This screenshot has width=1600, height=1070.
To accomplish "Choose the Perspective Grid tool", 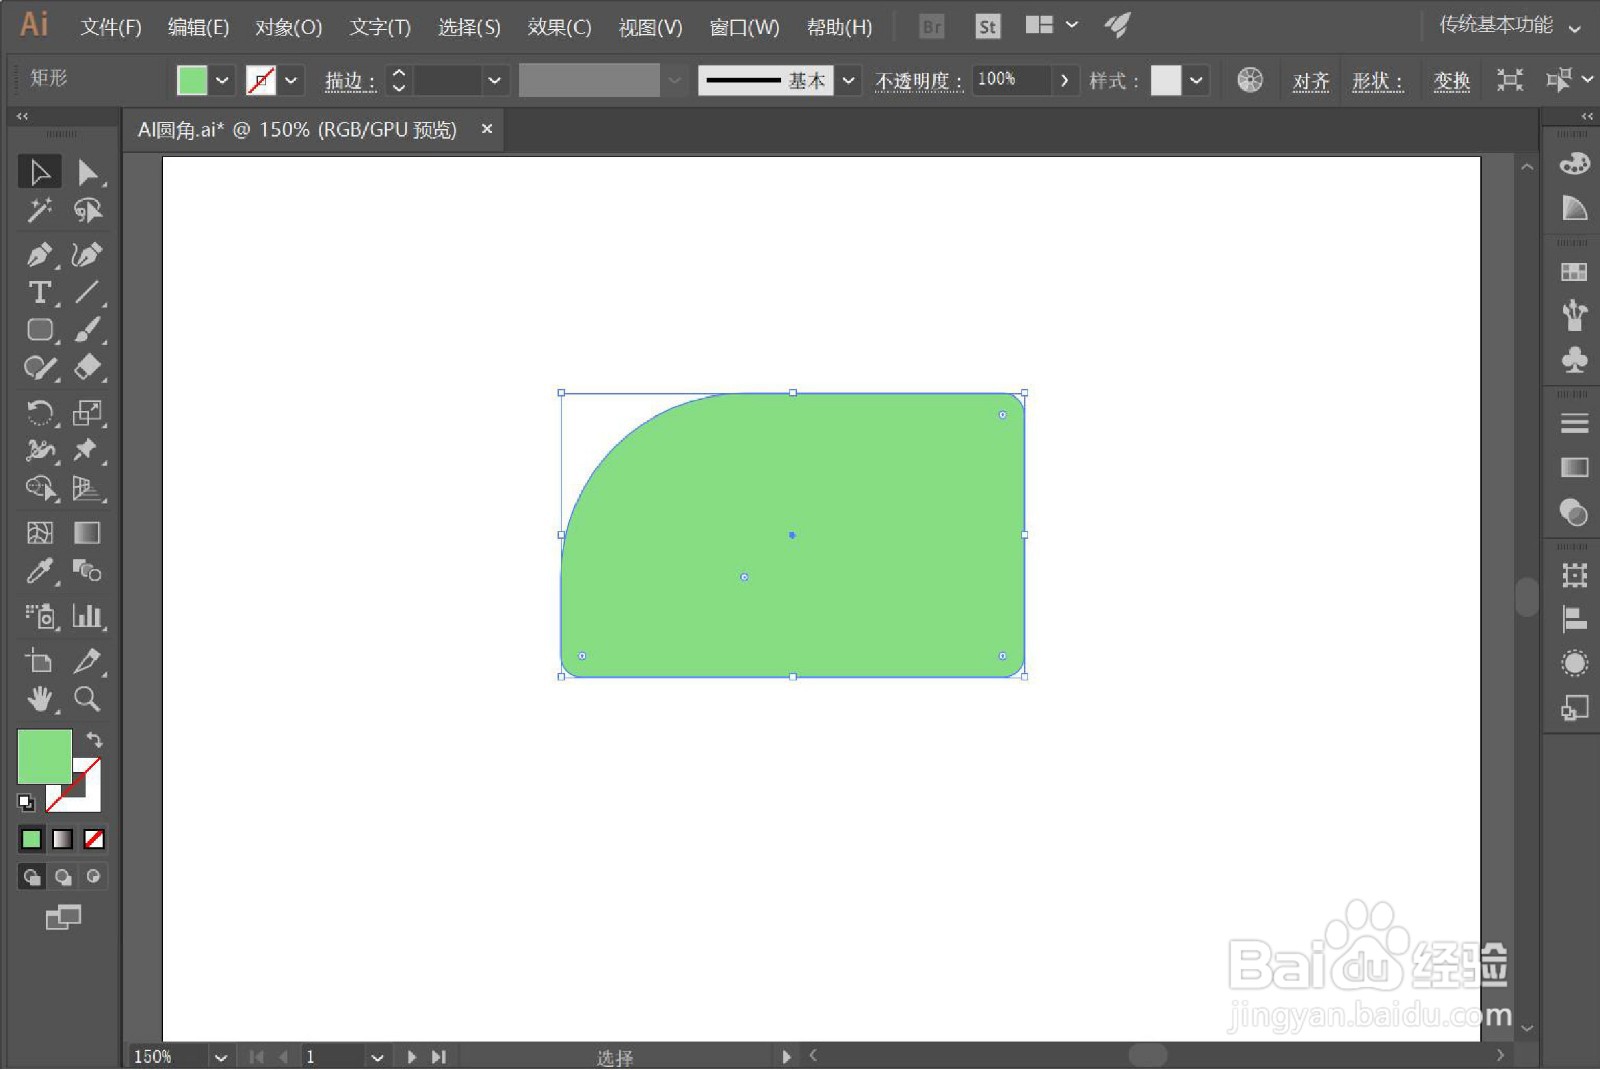I will [x=88, y=488].
